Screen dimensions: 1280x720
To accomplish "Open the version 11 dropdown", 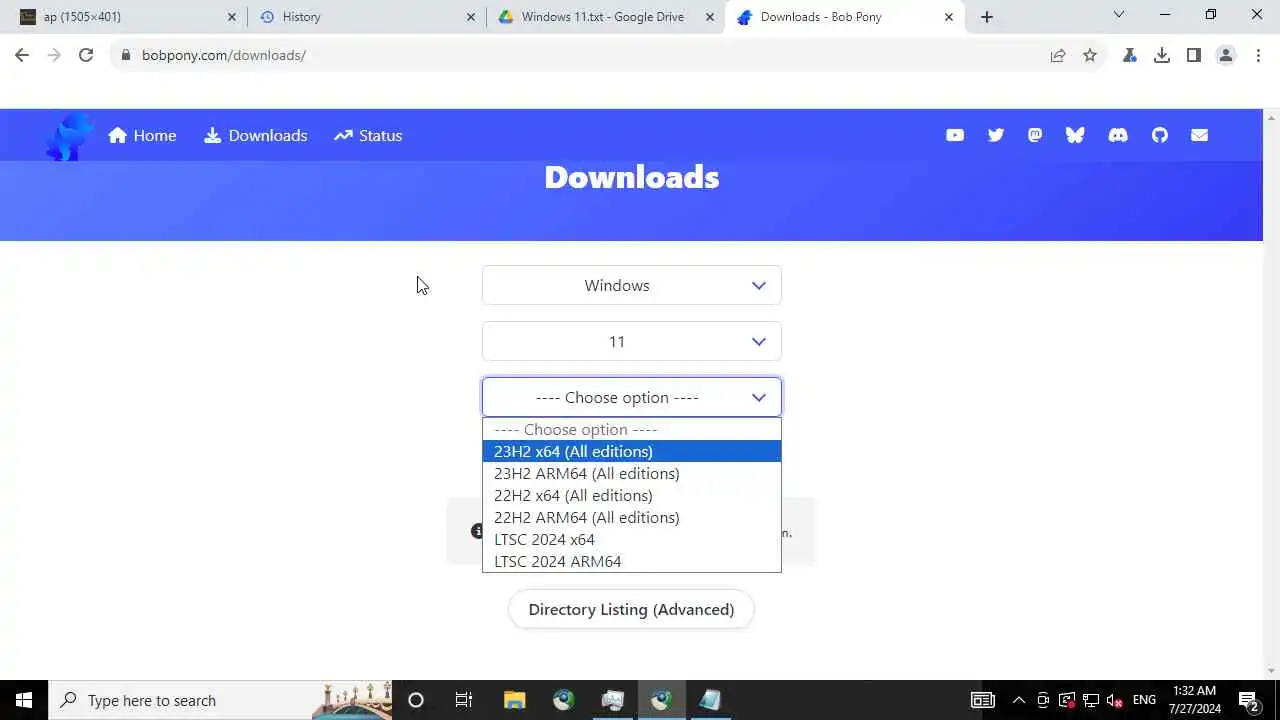I will 631,341.
